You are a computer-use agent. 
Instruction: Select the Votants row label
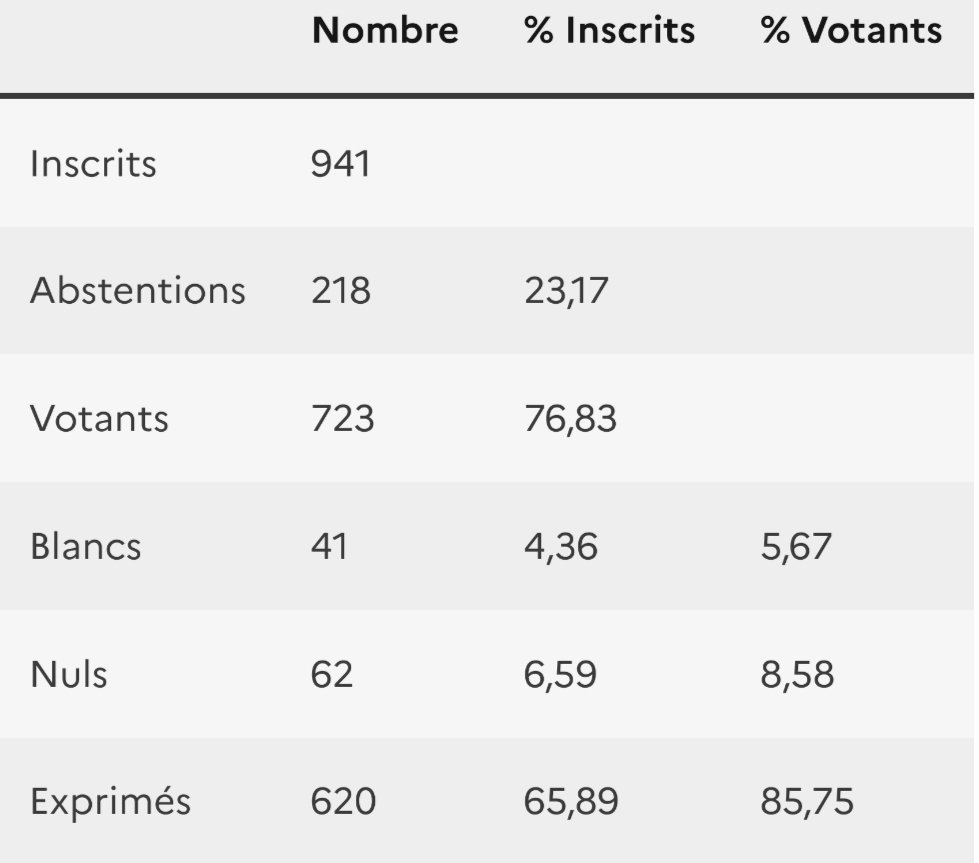pos(99,418)
